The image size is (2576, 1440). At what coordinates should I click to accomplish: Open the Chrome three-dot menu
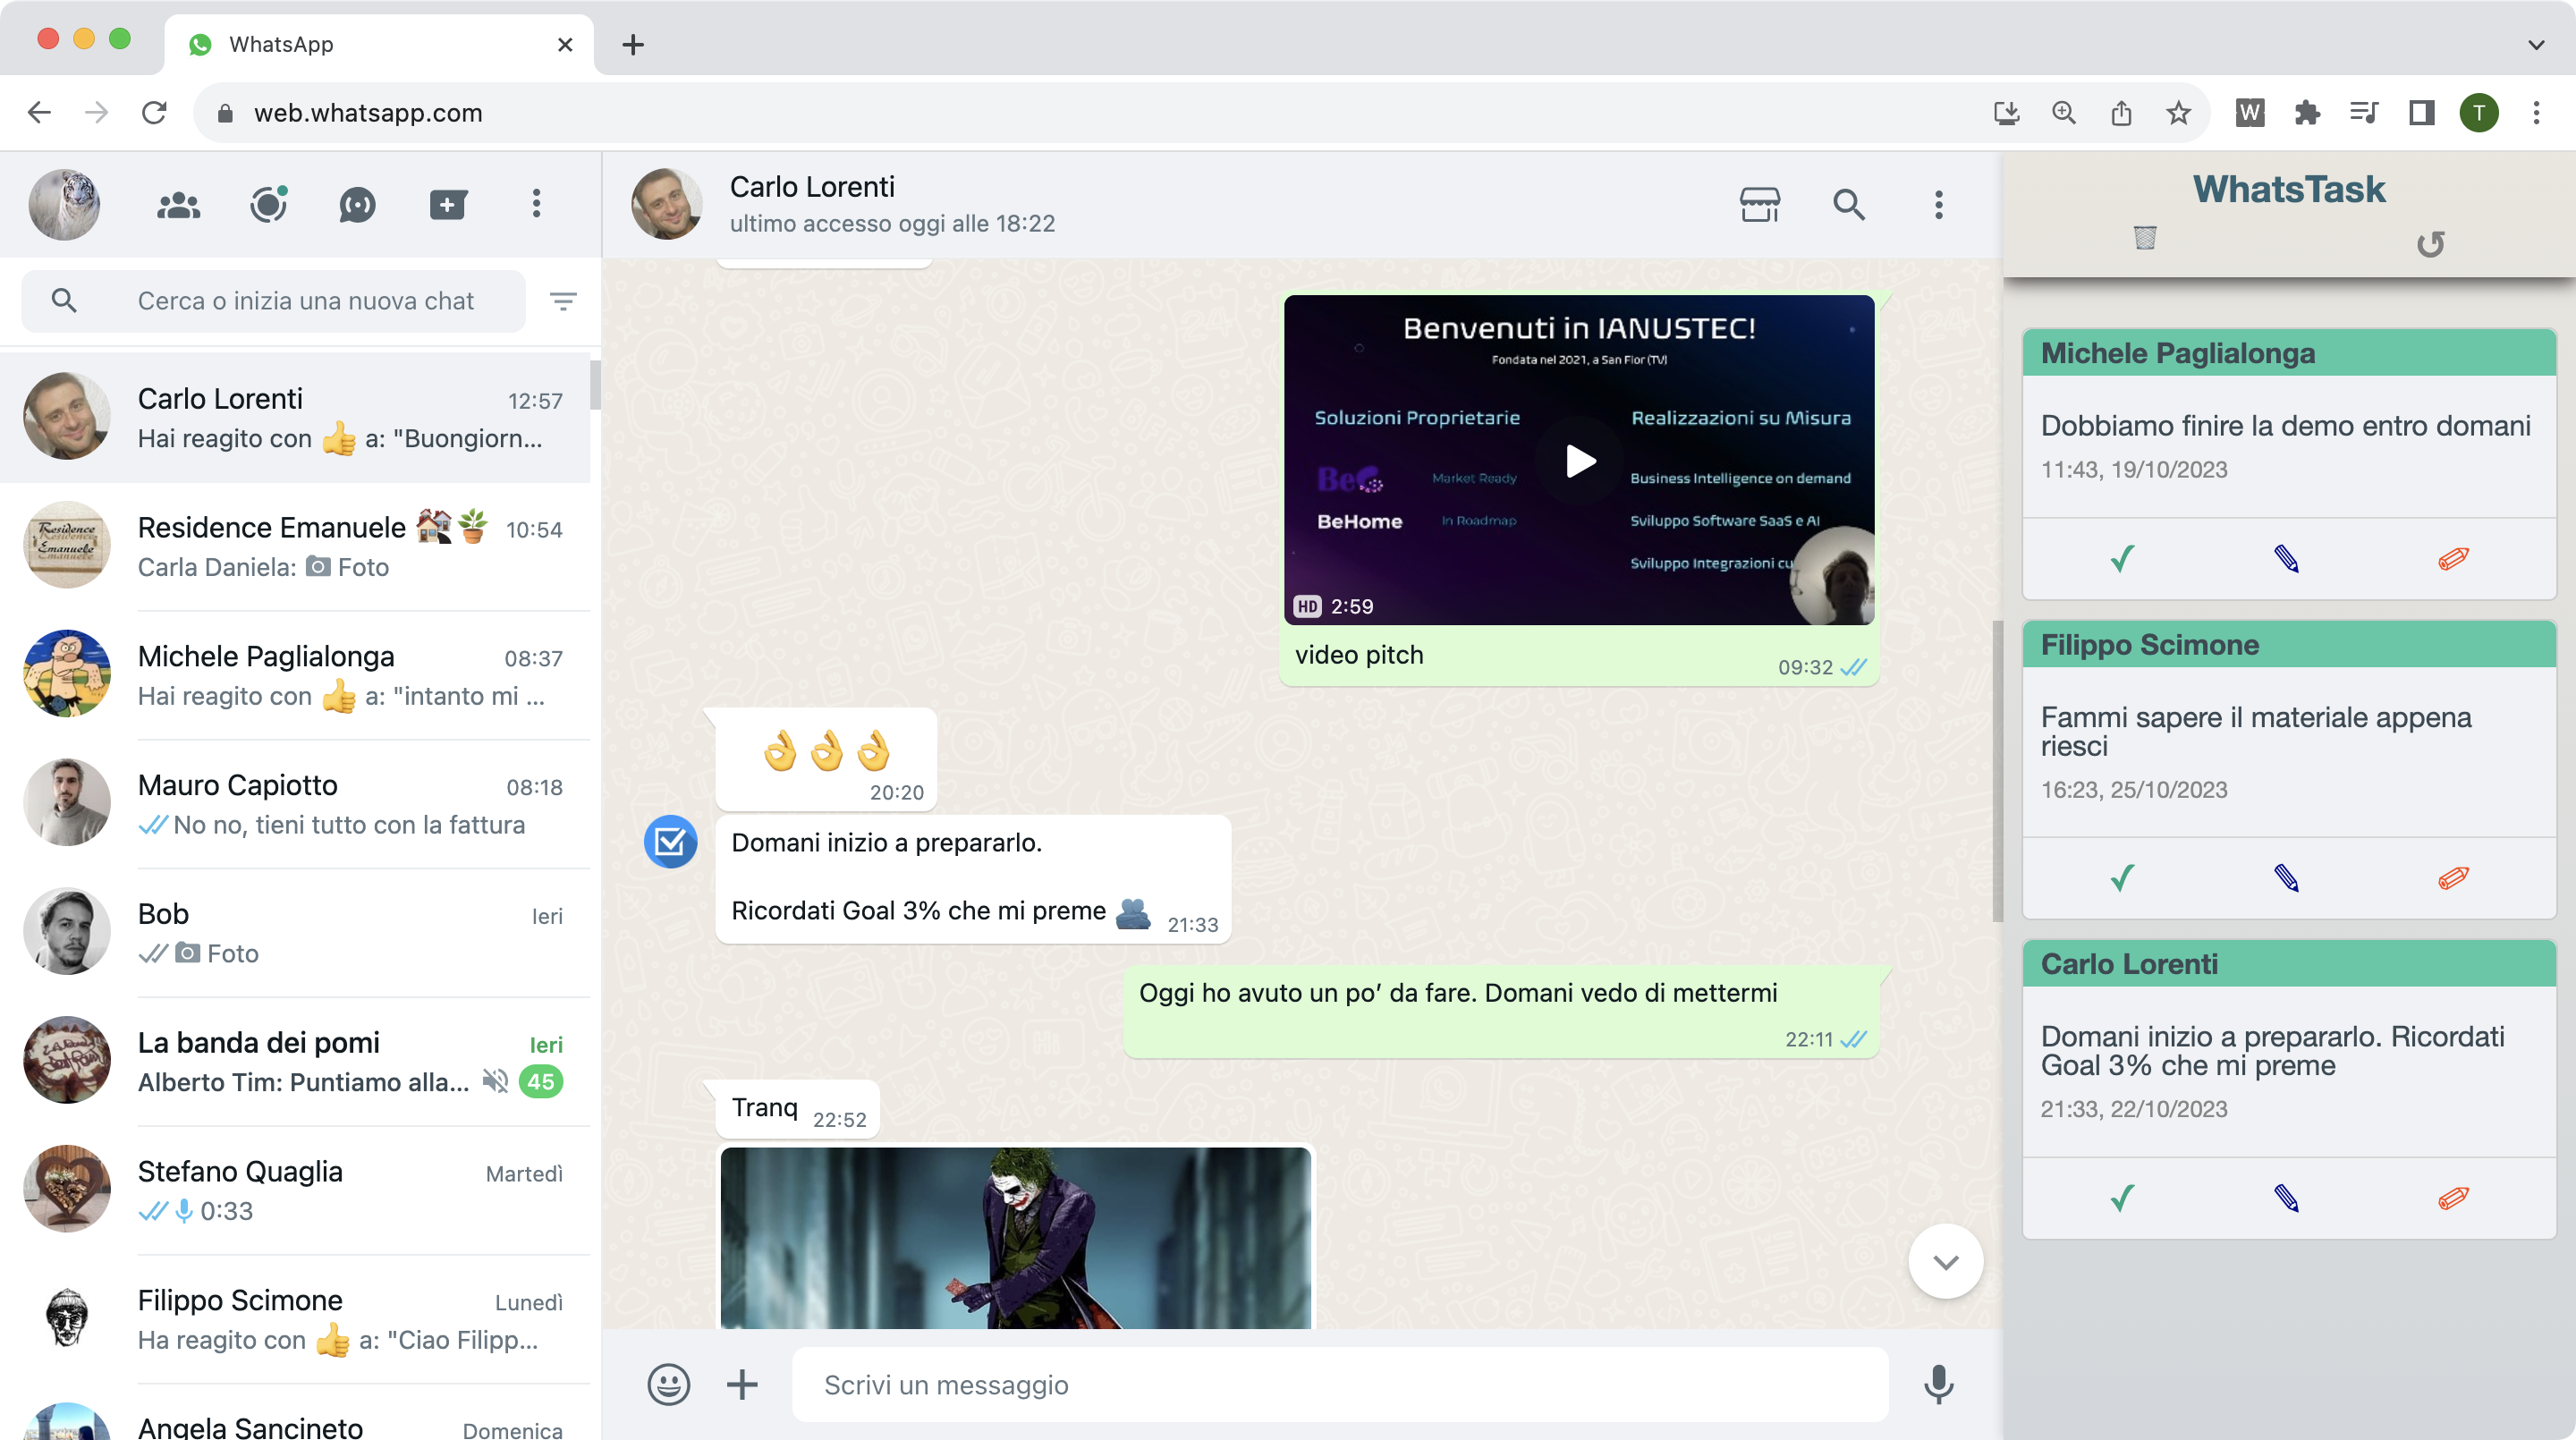pos(2536,112)
